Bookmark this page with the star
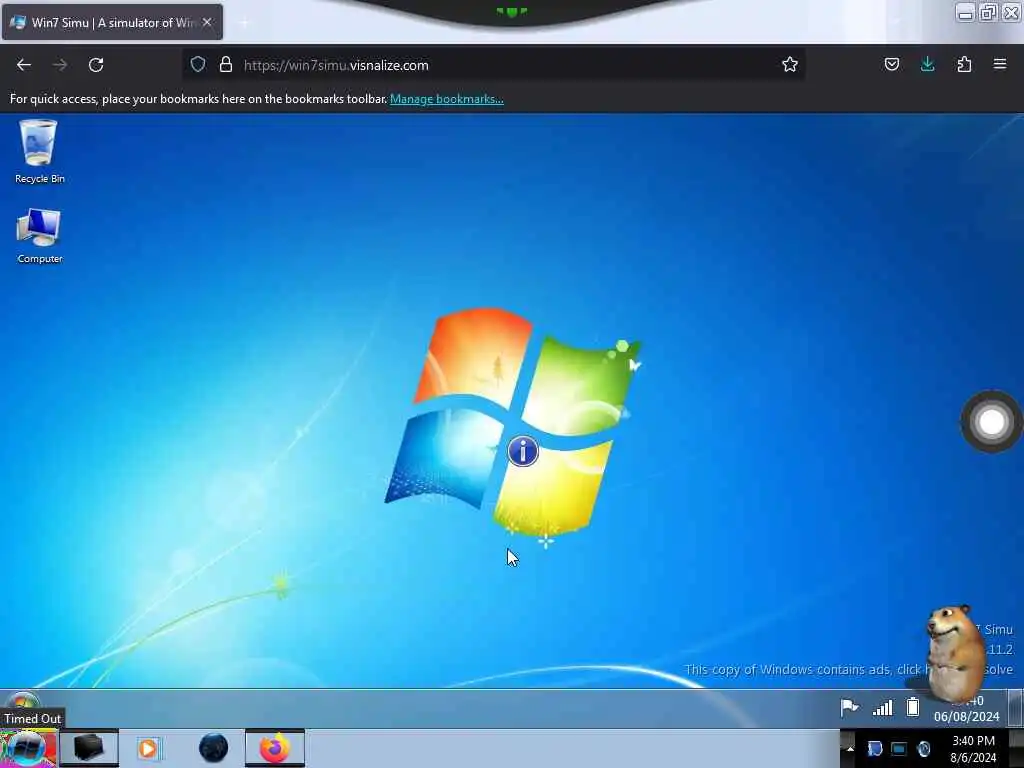Image resolution: width=1024 pixels, height=768 pixels. pyautogui.click(x=790, y=65)
